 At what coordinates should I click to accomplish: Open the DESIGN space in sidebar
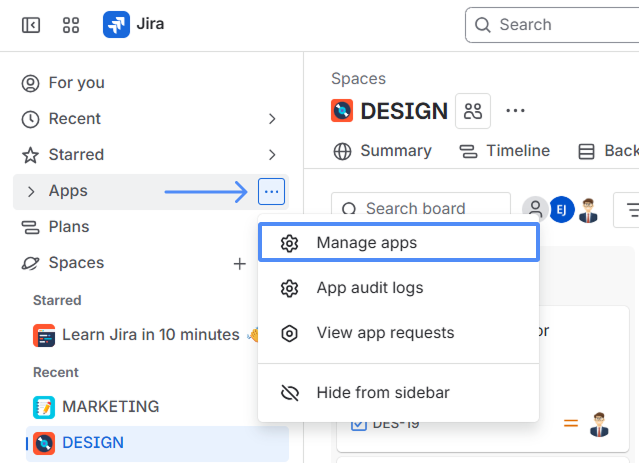157,443
